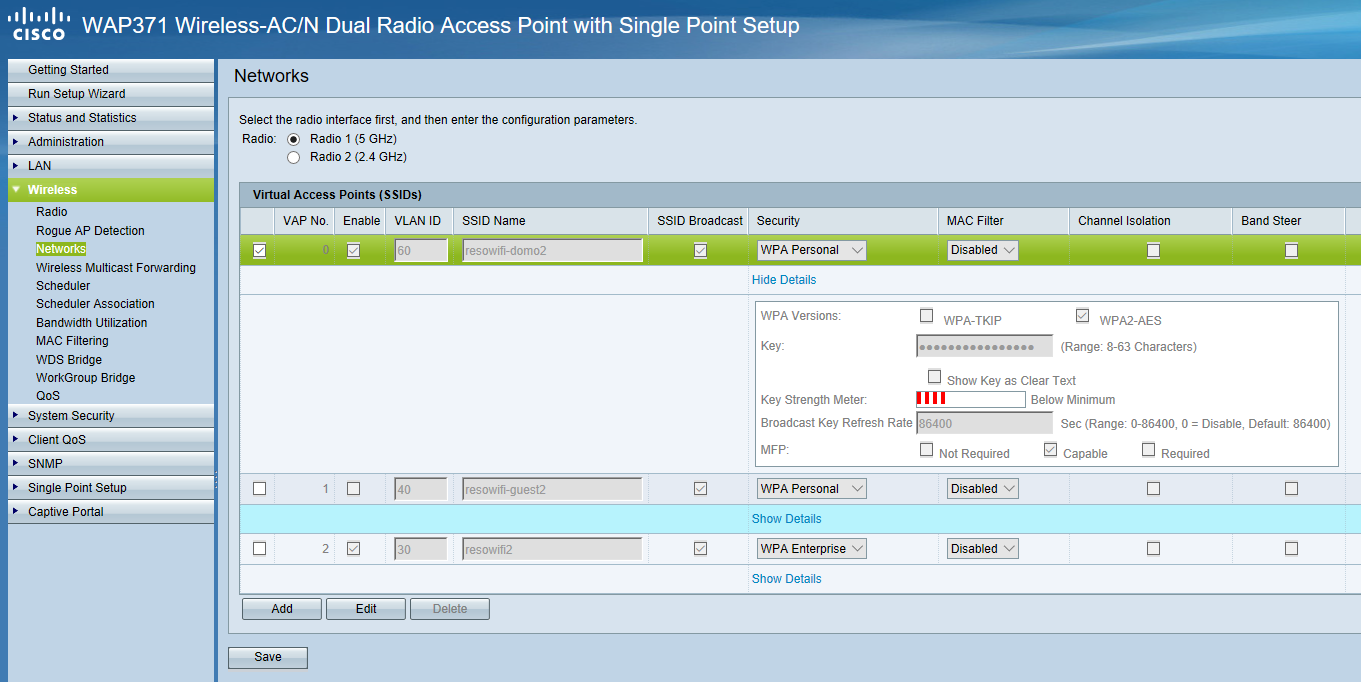This screenshot has width=1361, height=682.
Task: Go to Rogue AP Detection
Action: coord(90,231)
